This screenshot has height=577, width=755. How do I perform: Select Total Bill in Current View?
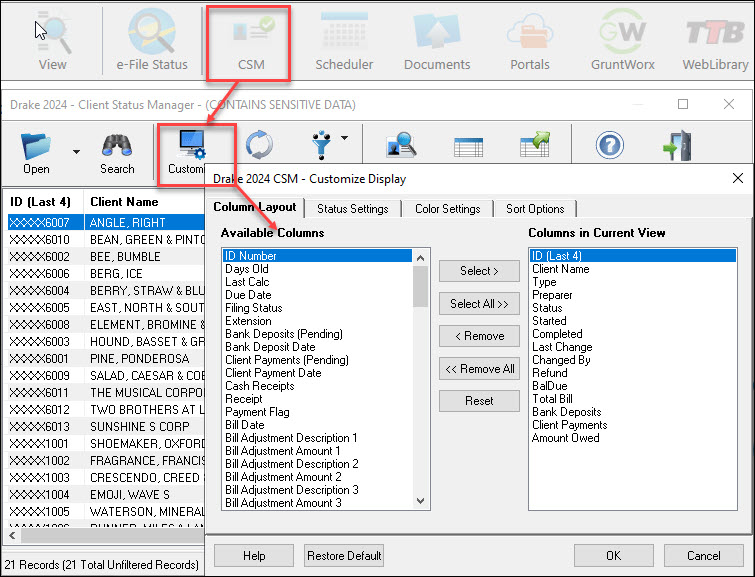click(633, 399)
